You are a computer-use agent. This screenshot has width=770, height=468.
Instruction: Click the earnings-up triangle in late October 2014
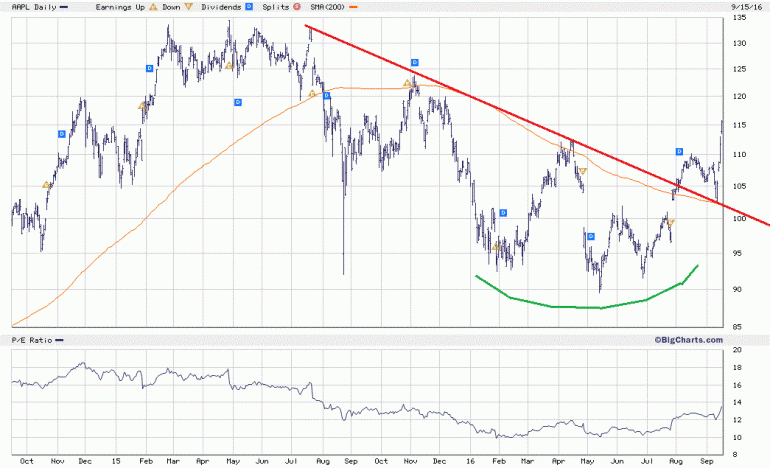pos(46,185)
